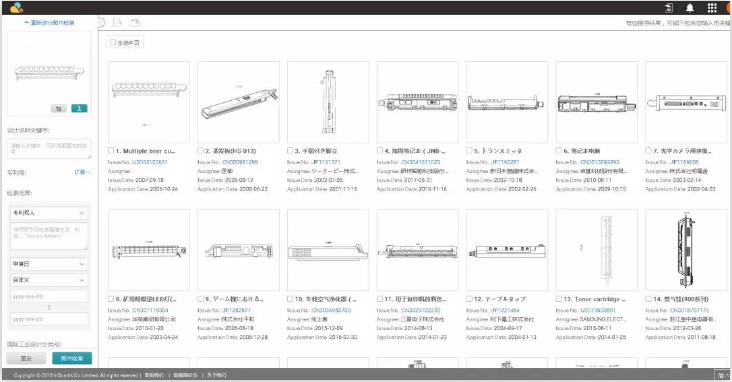Click the redo image search link

(x=49, y=22)
